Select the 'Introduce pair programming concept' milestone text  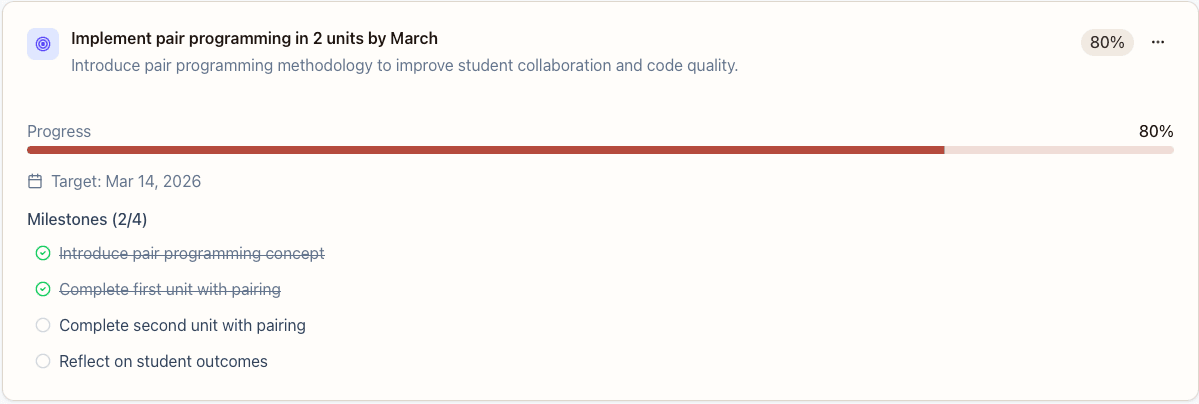pyautogui.click(x=192, y=254)
